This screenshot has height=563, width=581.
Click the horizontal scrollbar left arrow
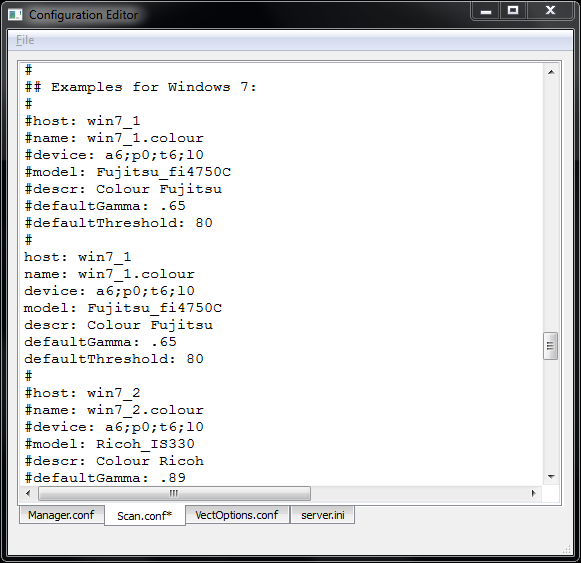click(28, 493)
